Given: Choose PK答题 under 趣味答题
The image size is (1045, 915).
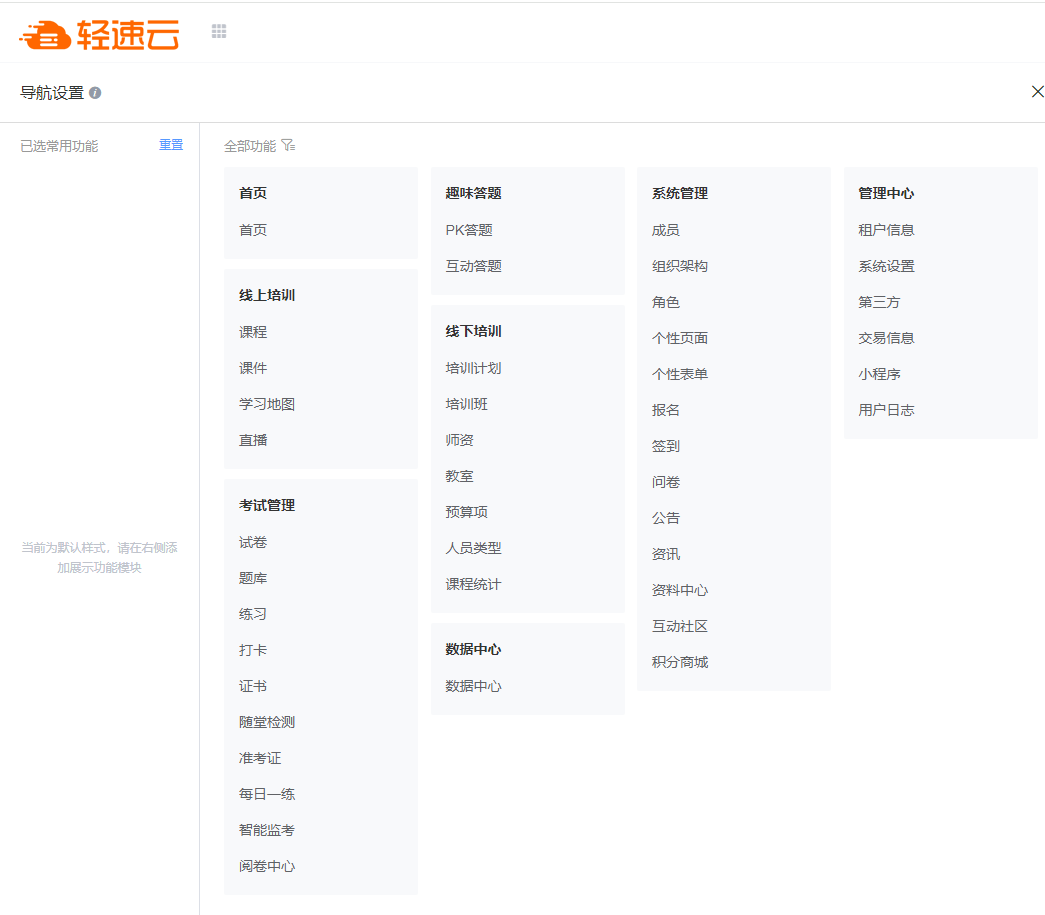Looking at the screenshot, I should point(469,230).
